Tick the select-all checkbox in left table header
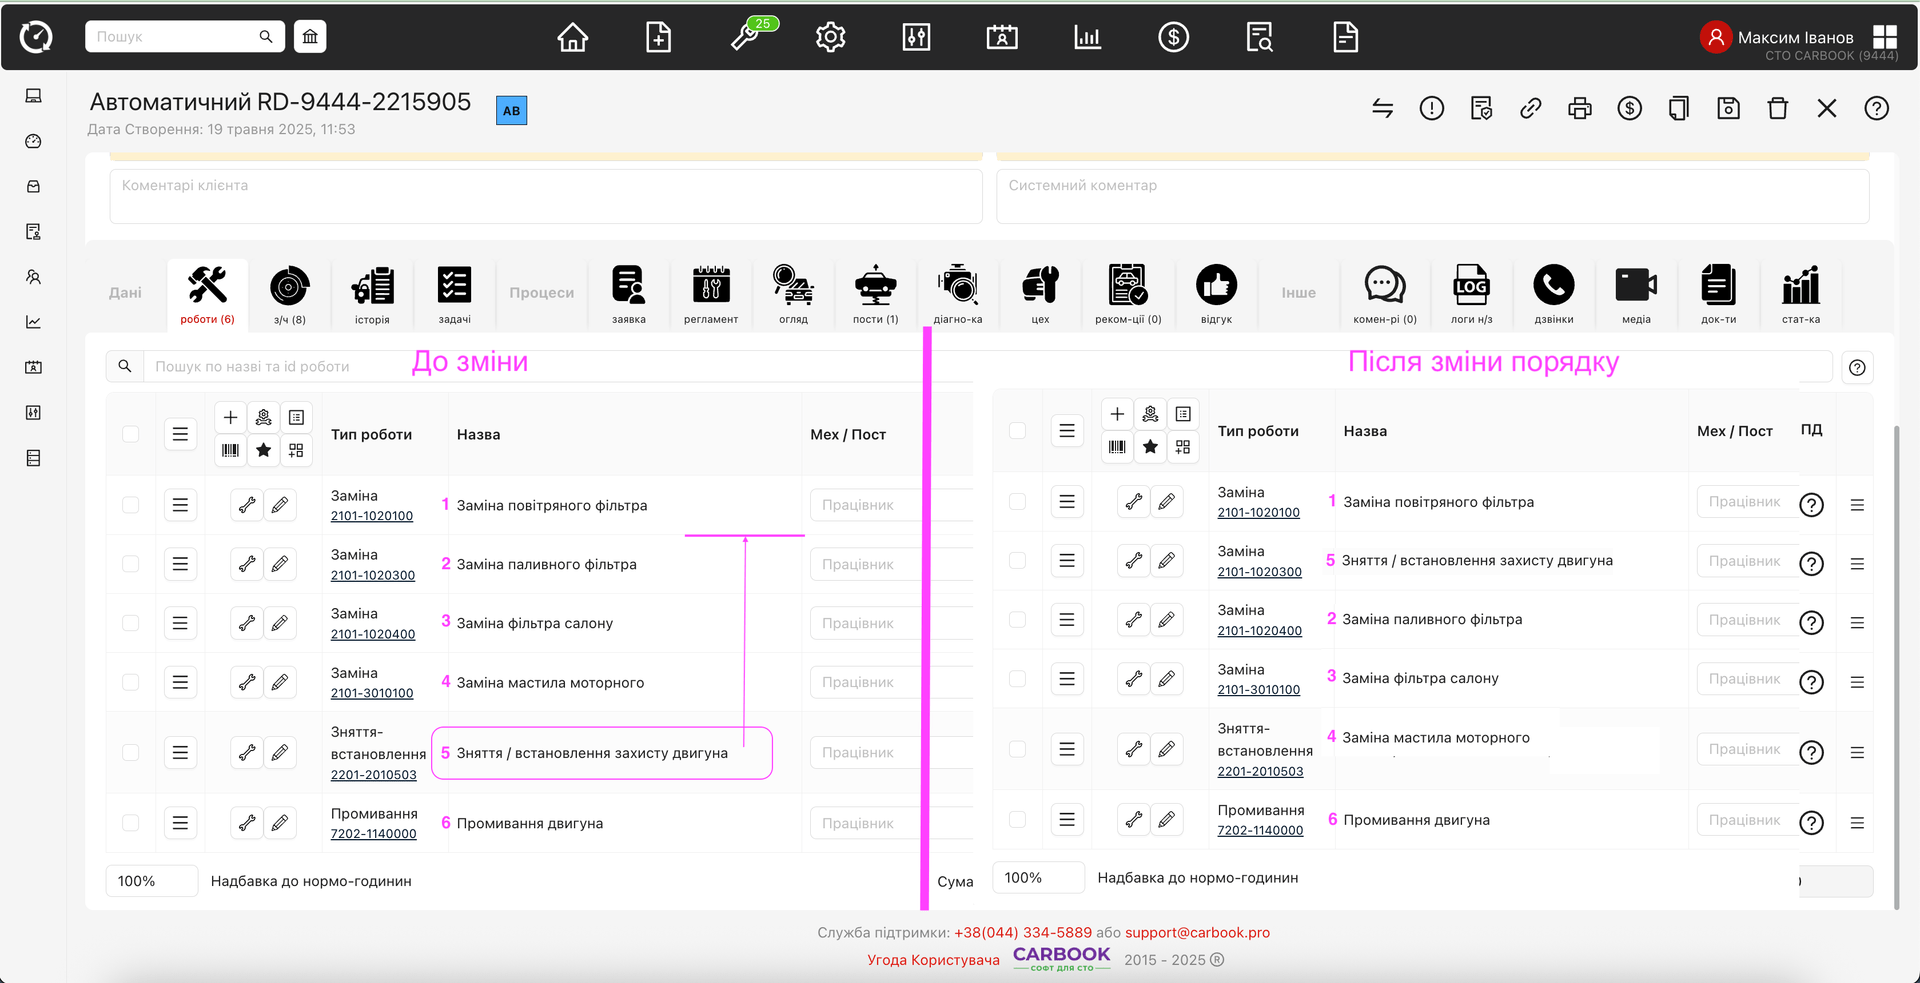This screenshot has width=1920, height=983. [131, 434]
